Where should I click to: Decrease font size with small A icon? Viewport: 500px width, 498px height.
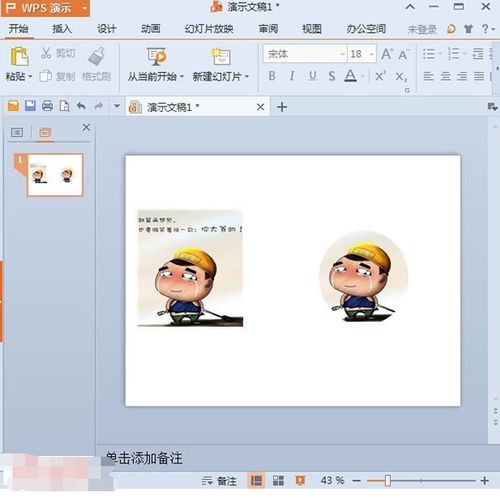click(x=403, y=55)
